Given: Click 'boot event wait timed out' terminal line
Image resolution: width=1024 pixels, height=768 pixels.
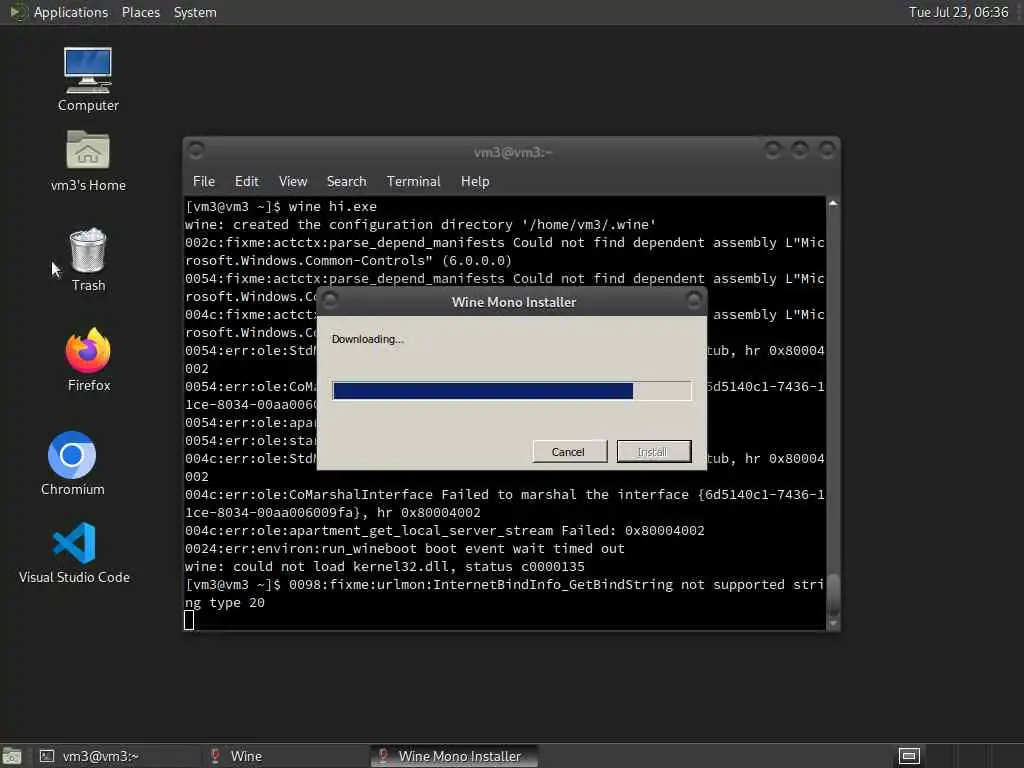Looking at the screenshot, I should coord(404,549).
